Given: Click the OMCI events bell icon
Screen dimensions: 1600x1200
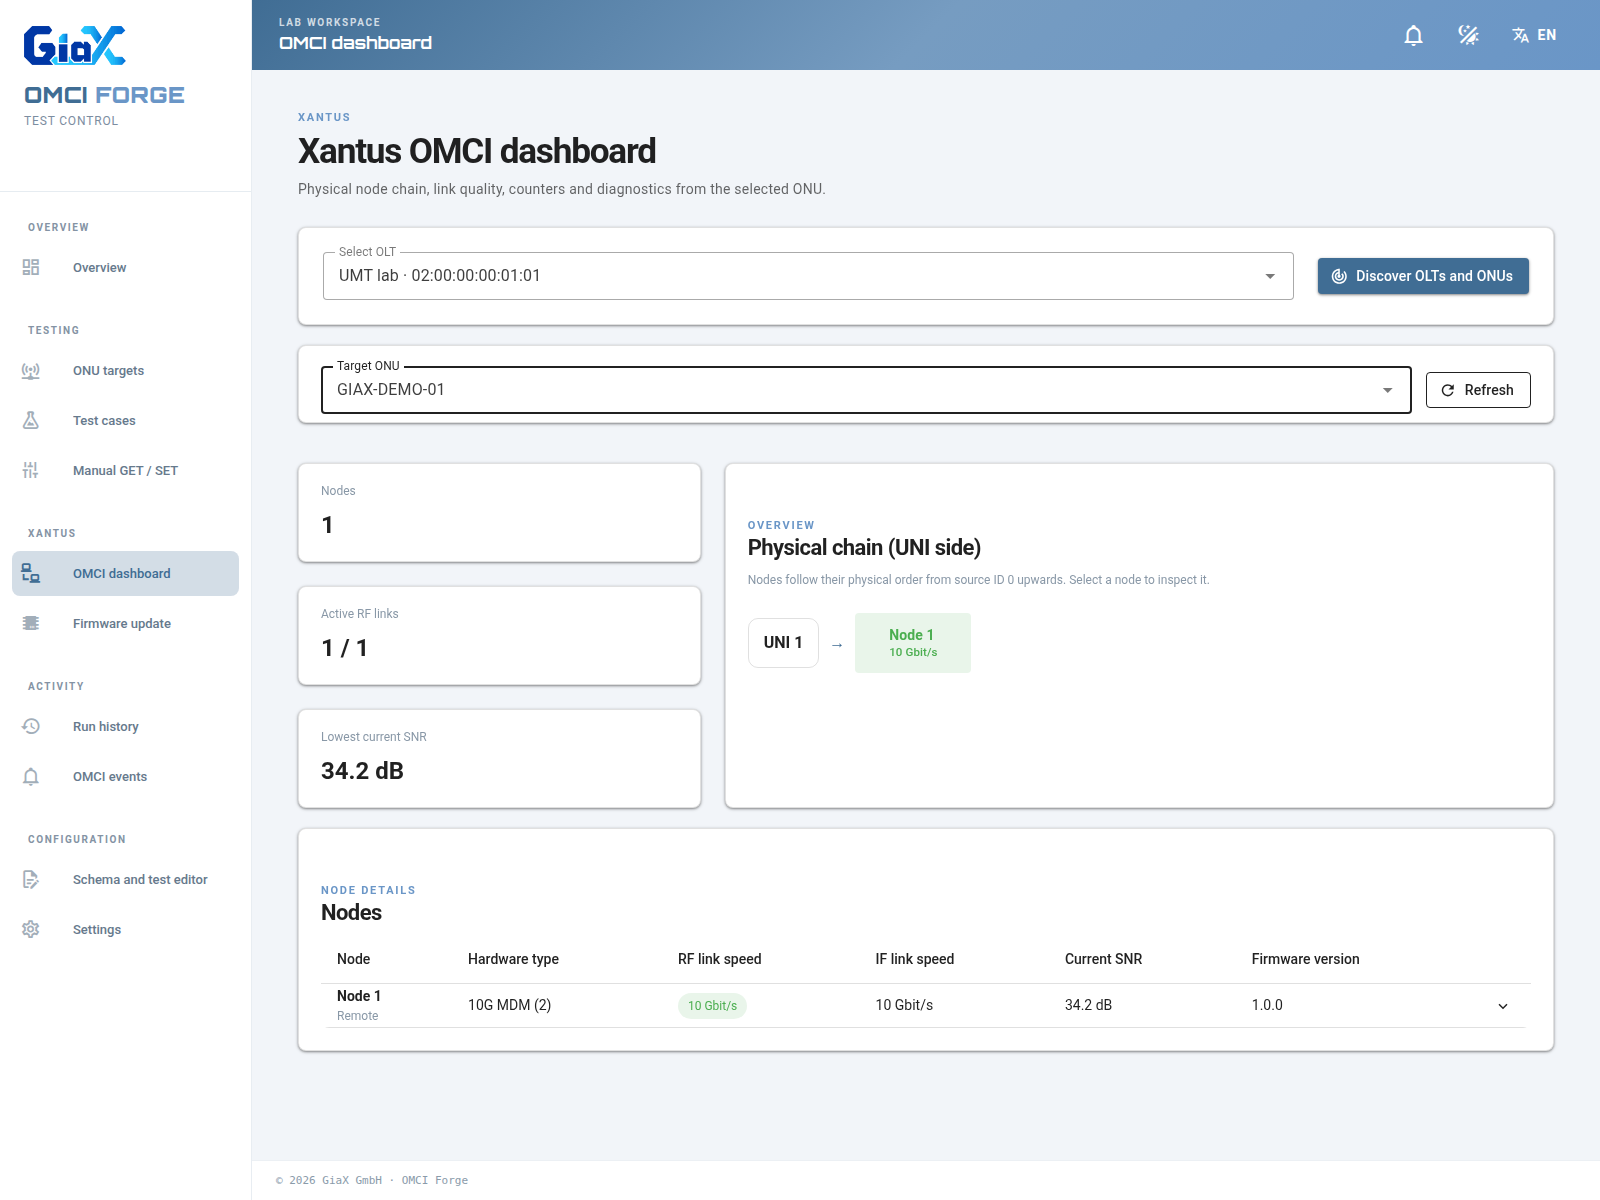Looking at the screenshot, I should click(31, 777).
